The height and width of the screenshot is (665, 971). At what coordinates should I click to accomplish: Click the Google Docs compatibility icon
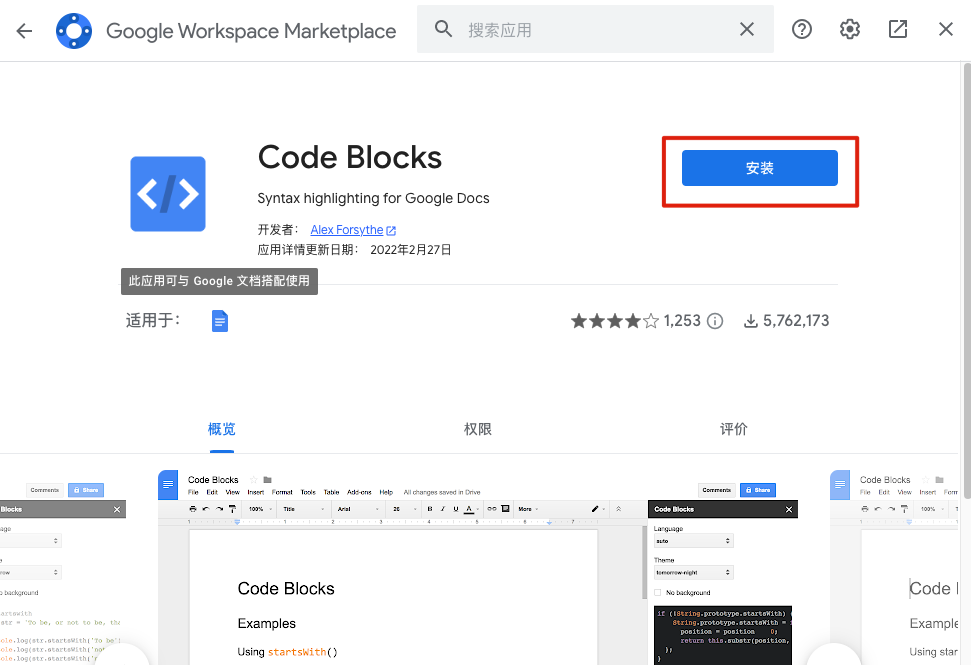click(220, 321)
